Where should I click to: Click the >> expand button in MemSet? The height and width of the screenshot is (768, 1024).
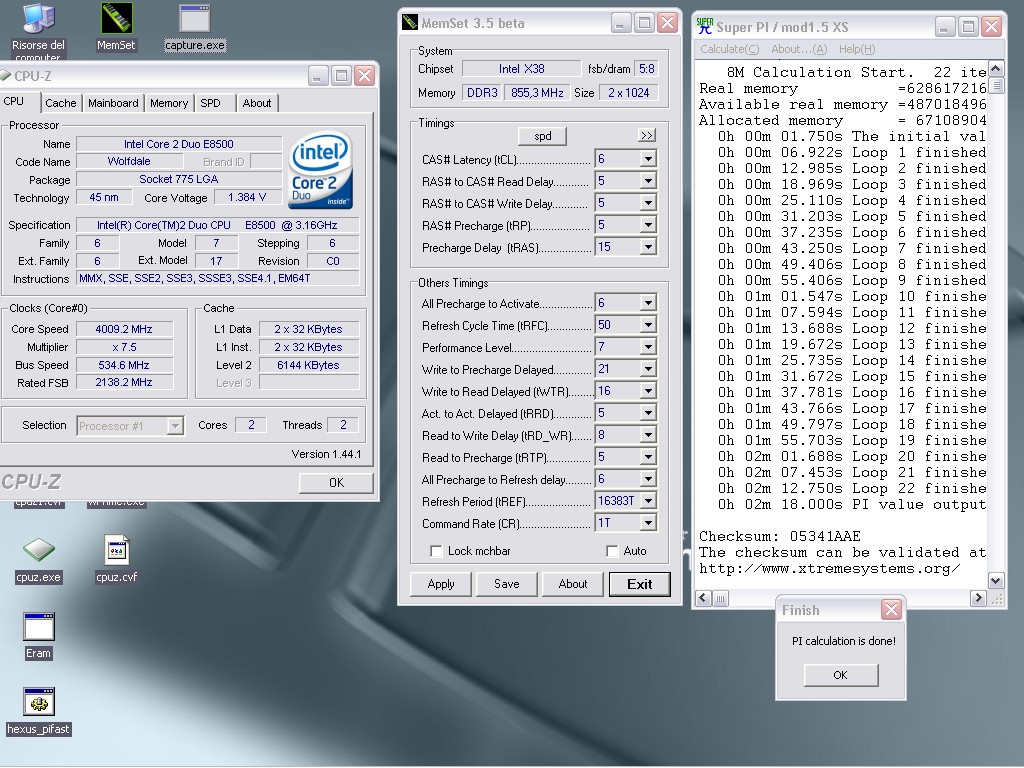coord(647,135)
